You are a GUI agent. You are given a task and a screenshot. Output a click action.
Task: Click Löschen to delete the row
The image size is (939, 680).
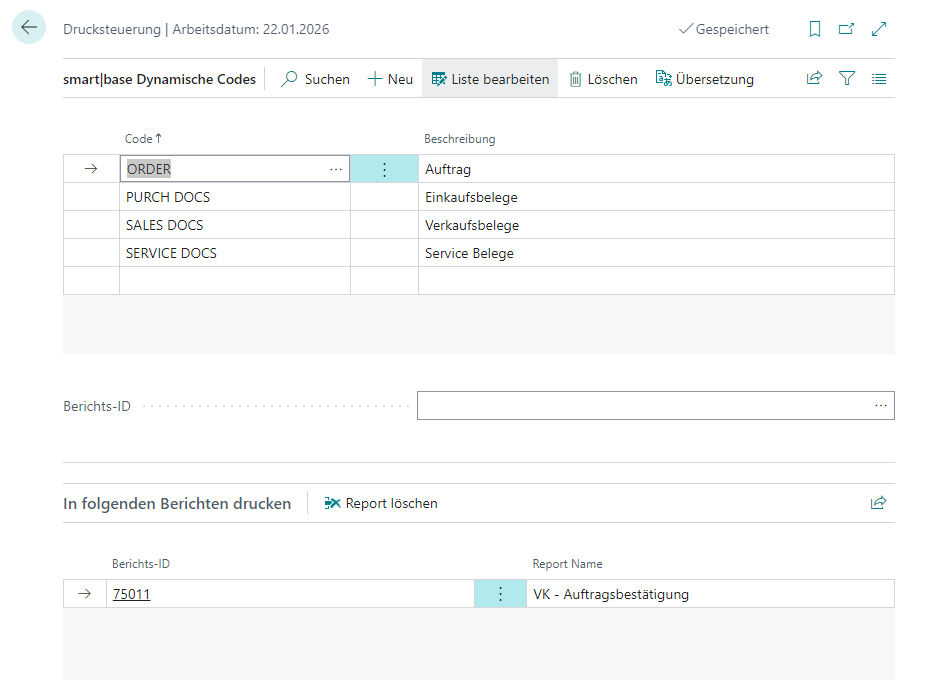tap(603, 79)
